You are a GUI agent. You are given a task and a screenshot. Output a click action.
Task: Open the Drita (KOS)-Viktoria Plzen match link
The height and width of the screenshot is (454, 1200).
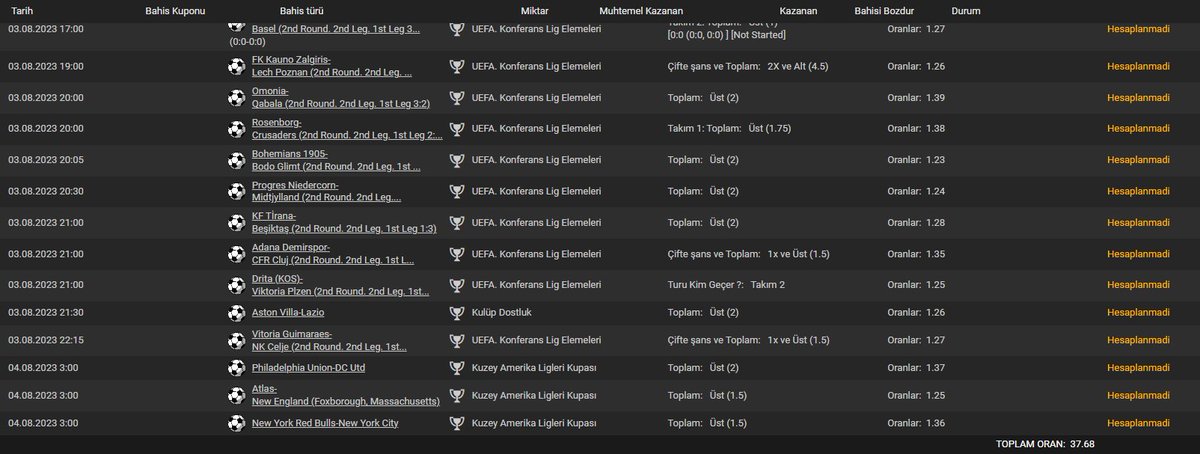(340, 284)
